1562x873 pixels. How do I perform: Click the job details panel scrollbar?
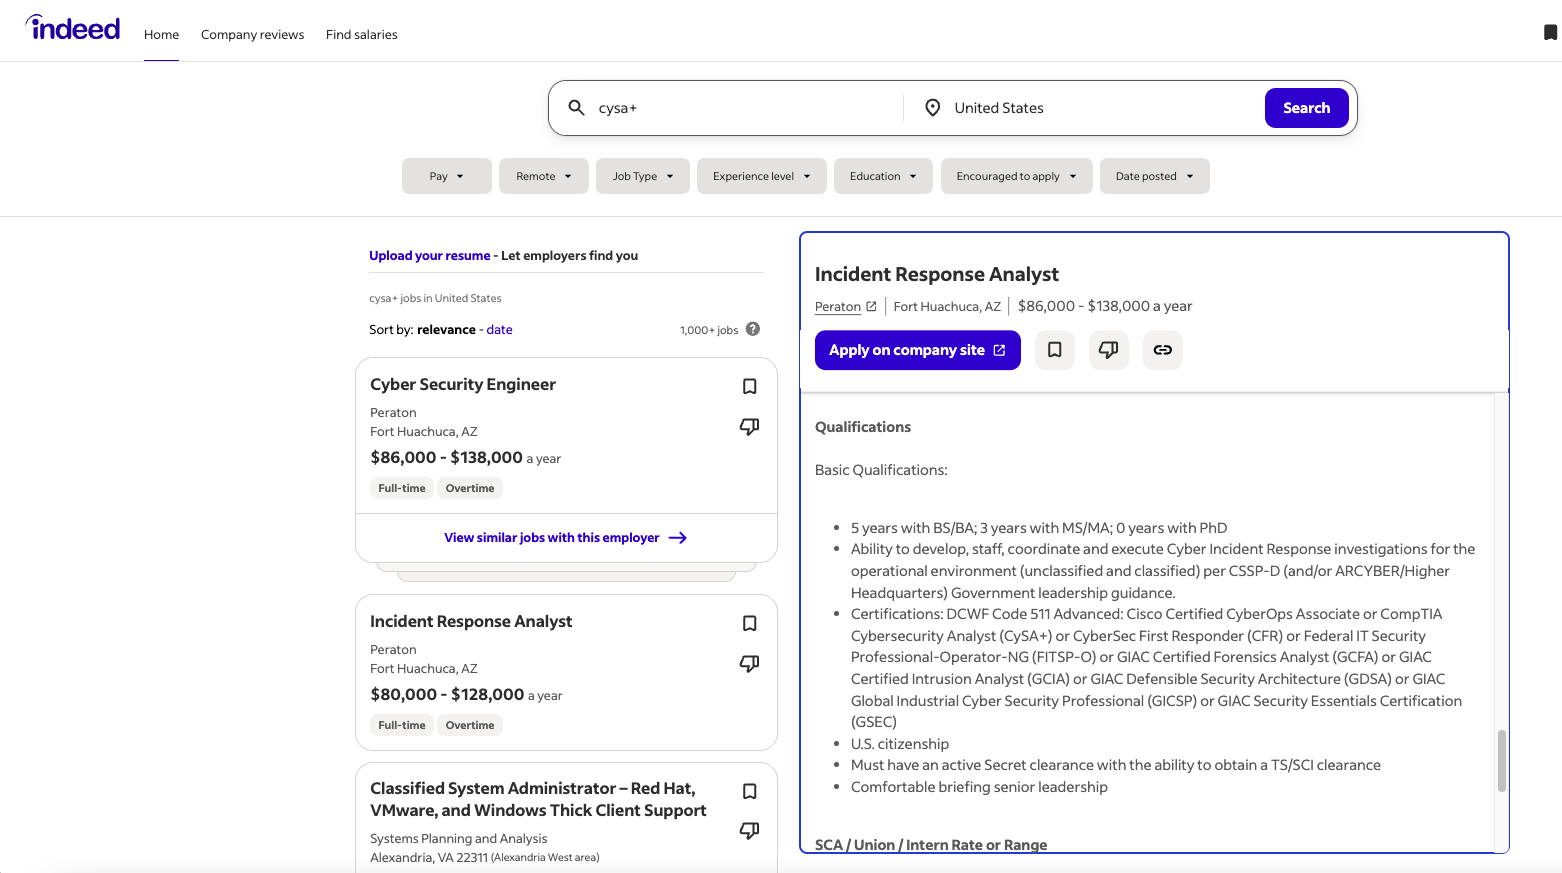click(1501, 761)
